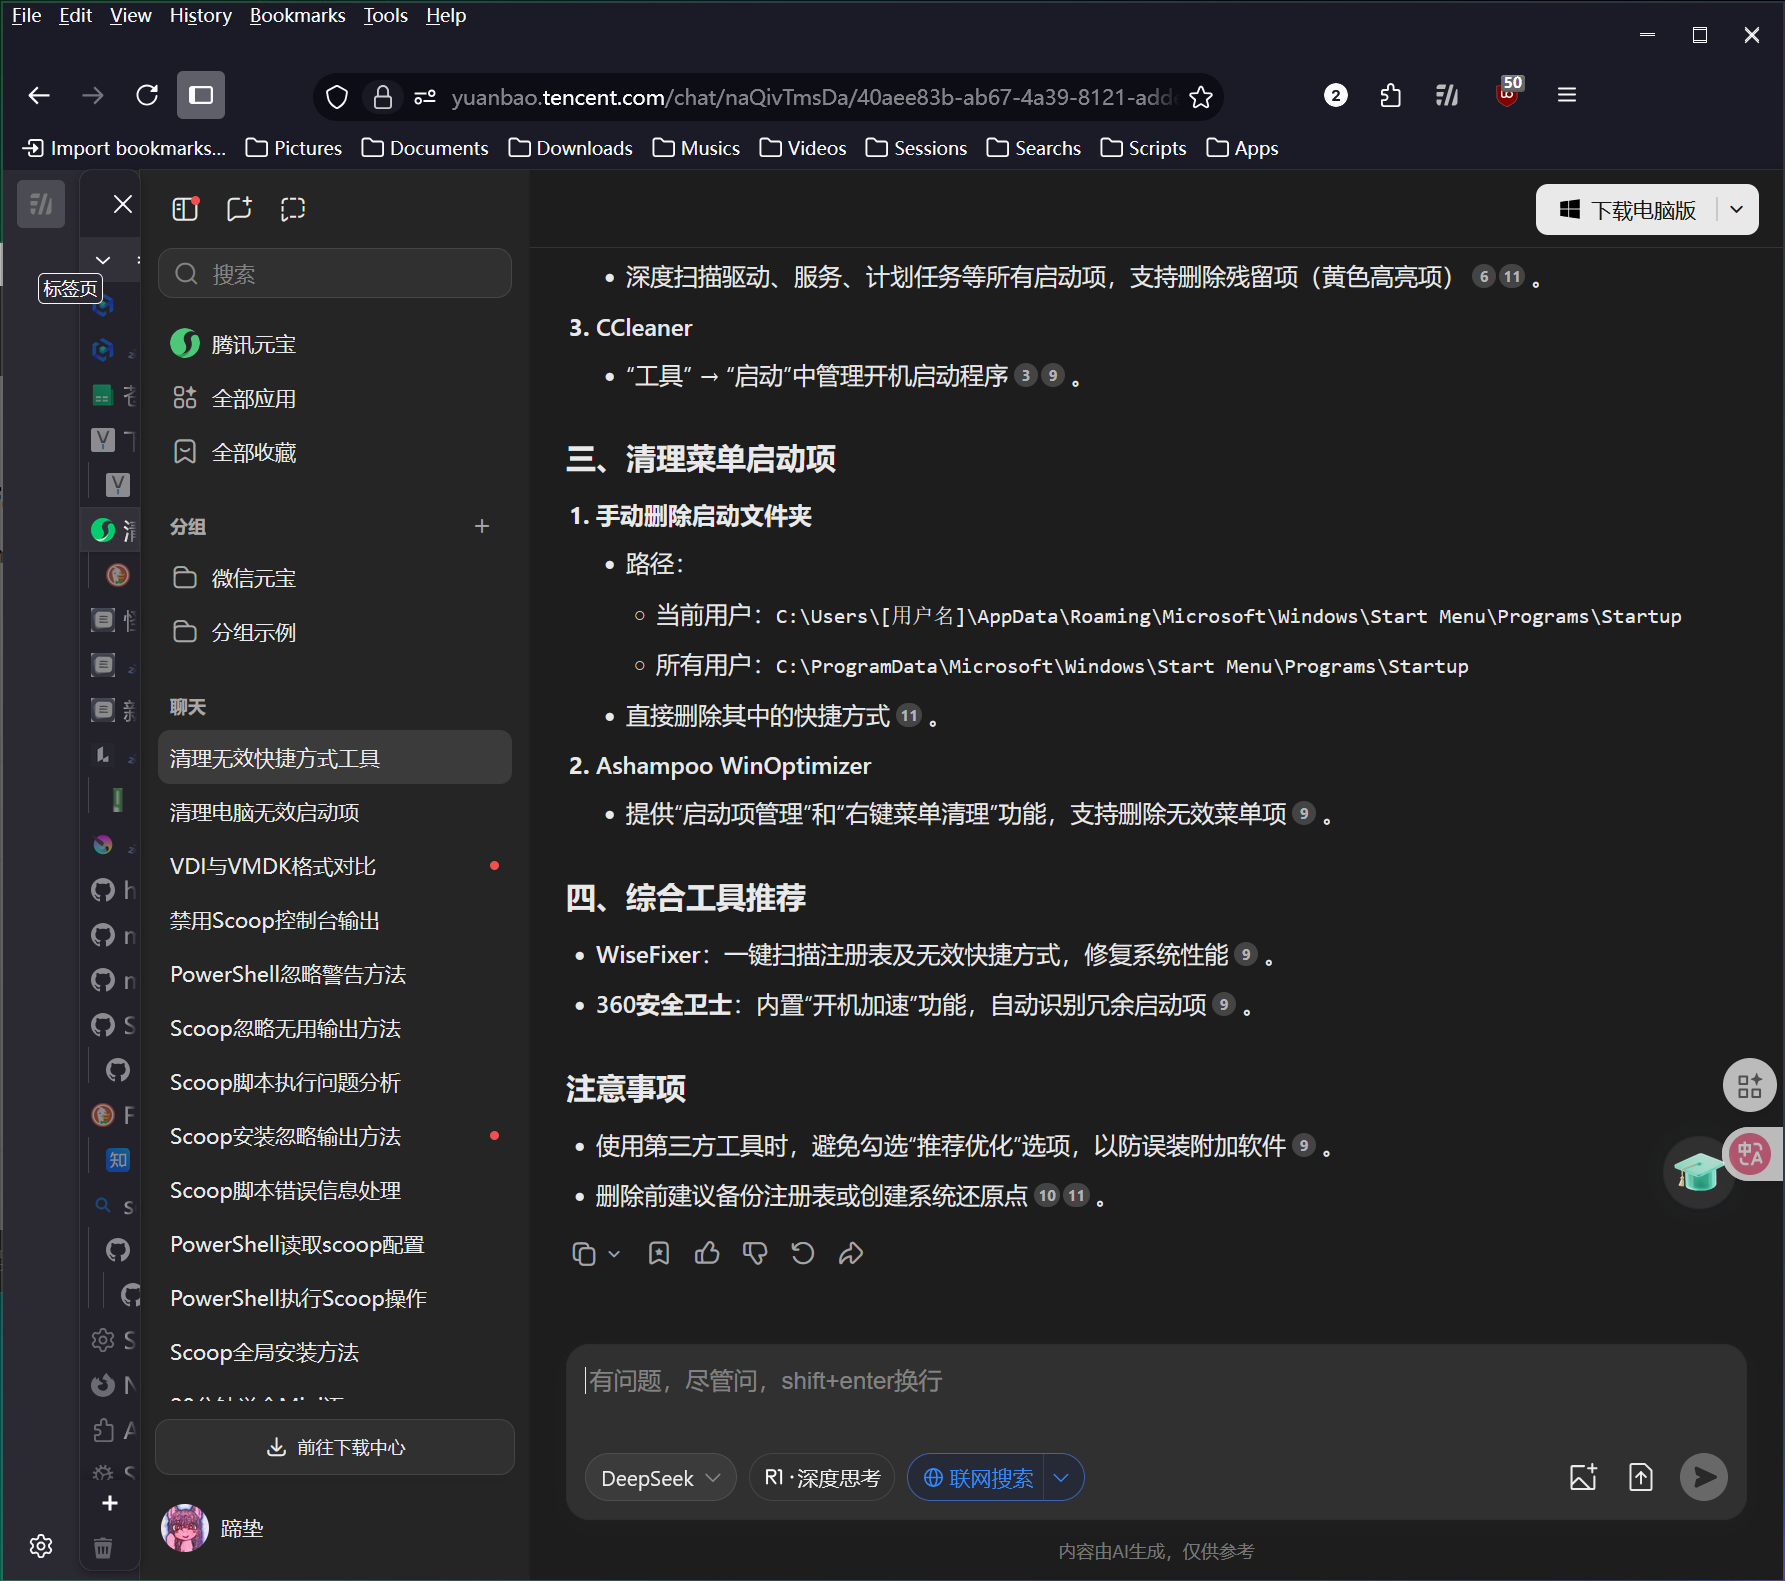Open the Downloads bookmark folder
The image size is (1785, 1581).
pyautogui.click(x=570, y=148)
